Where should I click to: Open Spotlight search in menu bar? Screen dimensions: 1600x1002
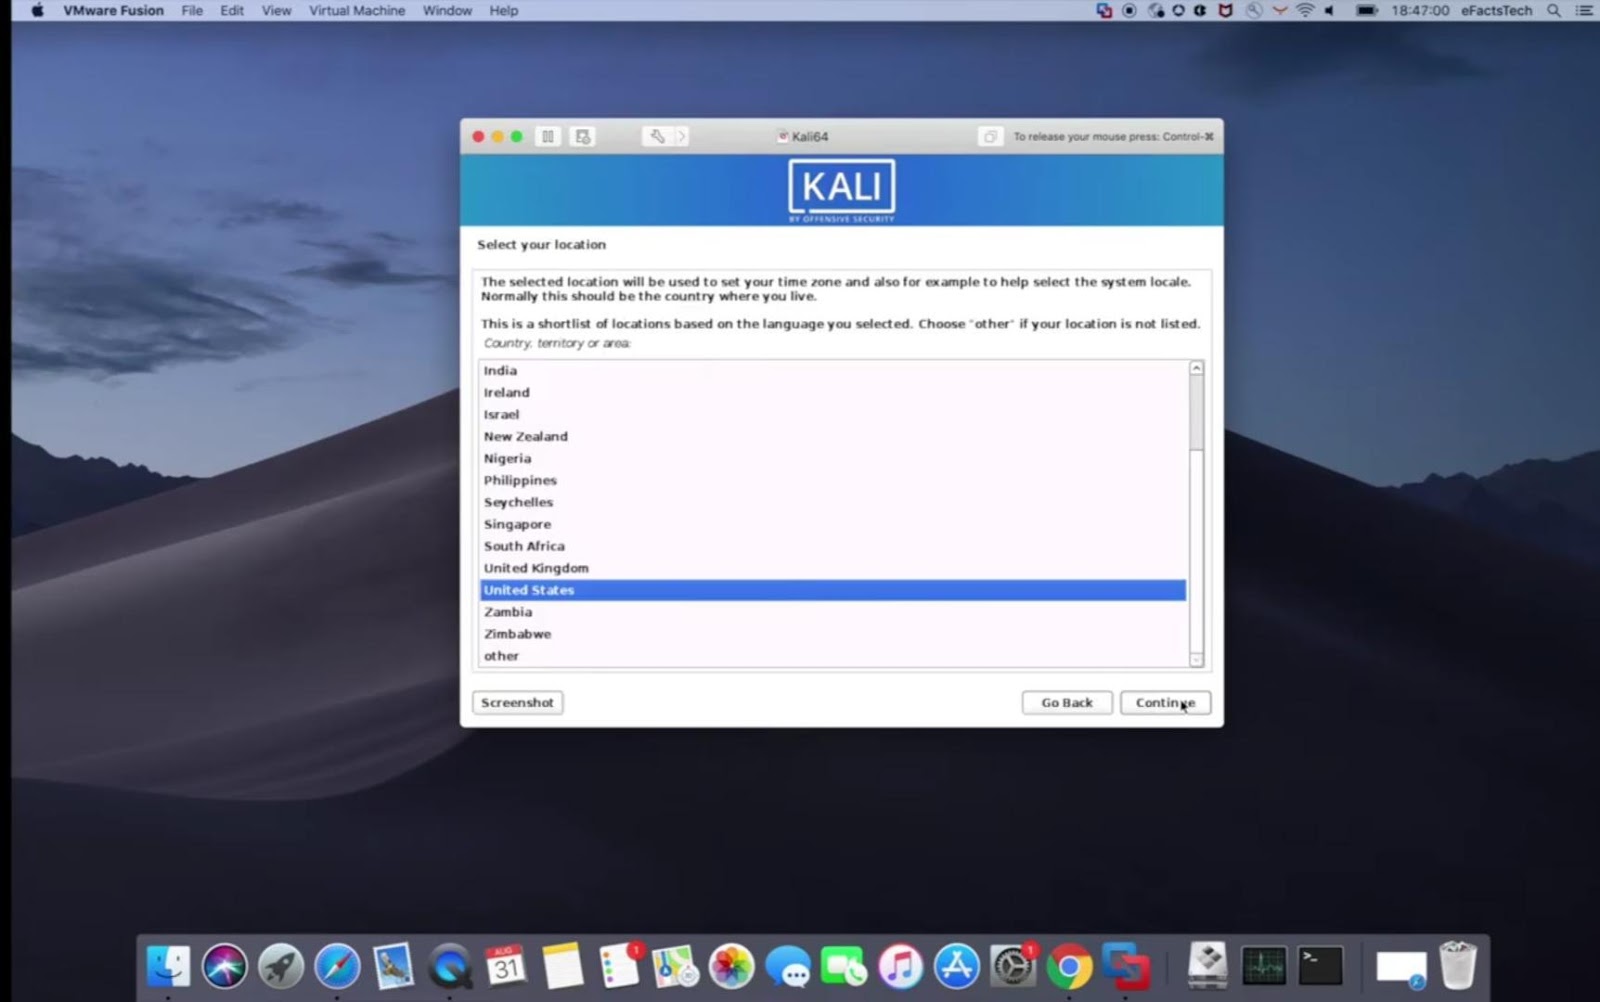tap(1554, 10)
